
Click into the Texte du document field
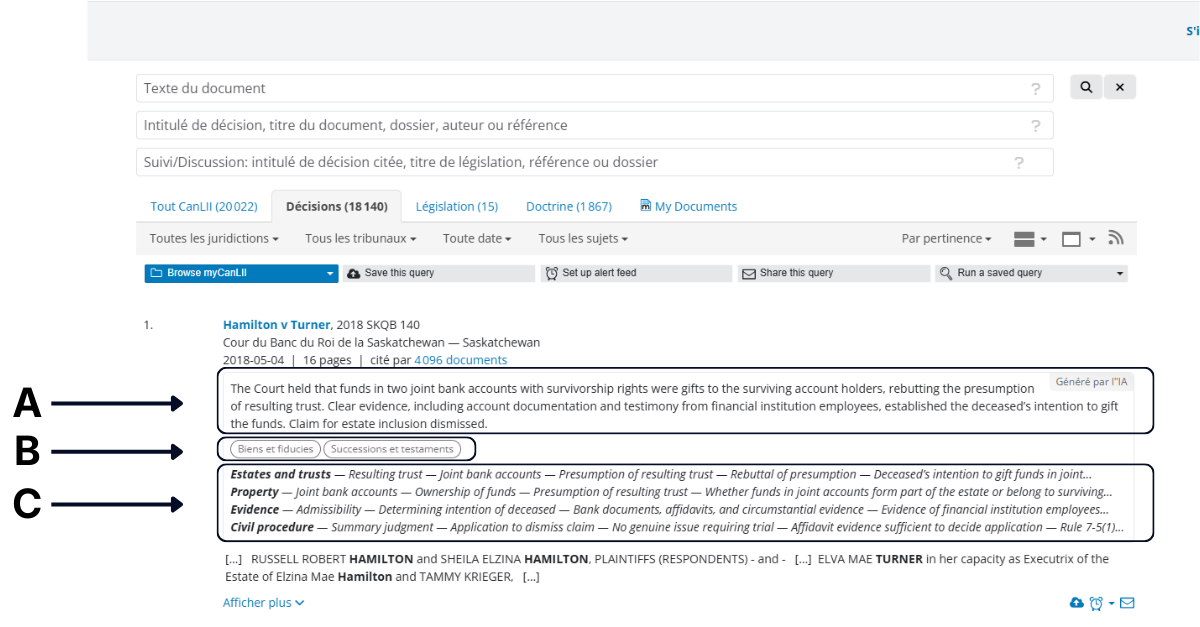coord(580,89)
